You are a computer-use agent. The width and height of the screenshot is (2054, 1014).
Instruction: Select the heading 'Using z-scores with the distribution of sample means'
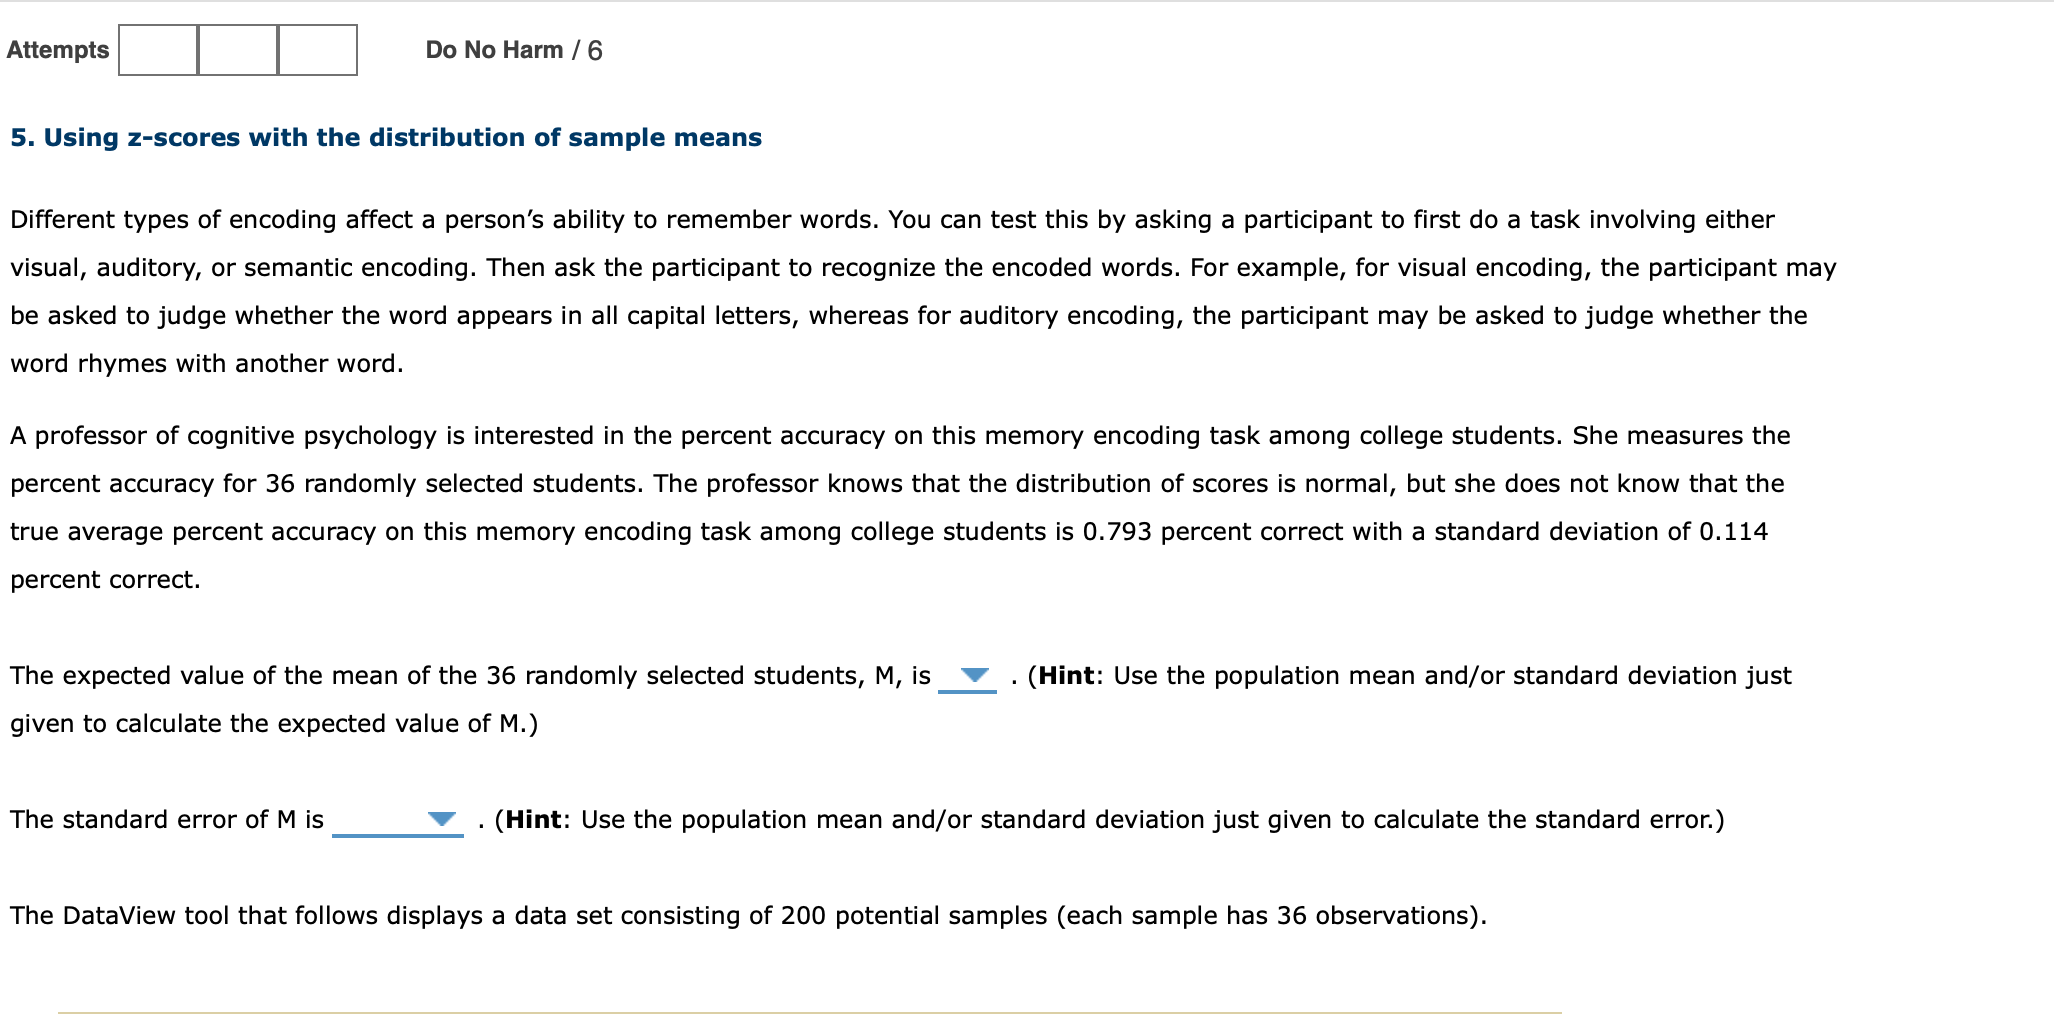(x=386, y=137)
